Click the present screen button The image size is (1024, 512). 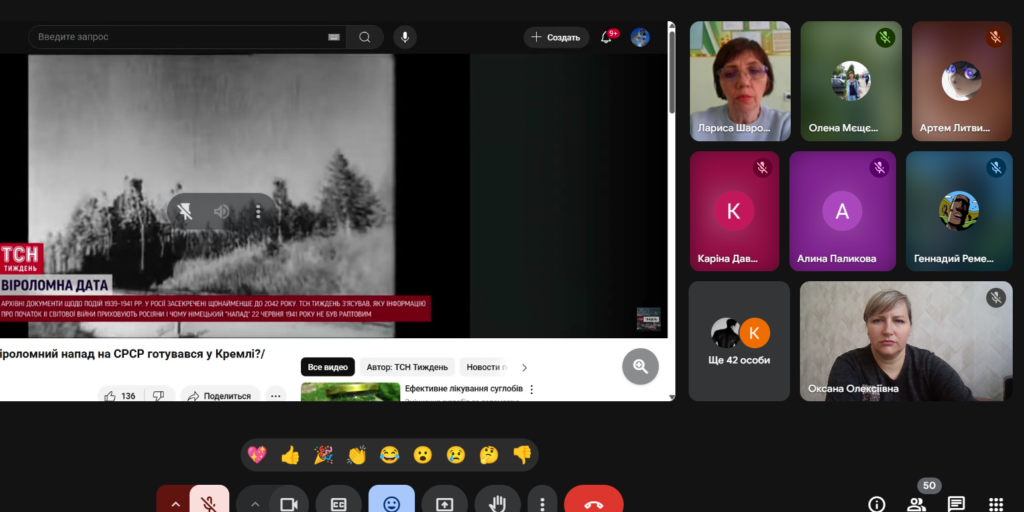point(444,503)
